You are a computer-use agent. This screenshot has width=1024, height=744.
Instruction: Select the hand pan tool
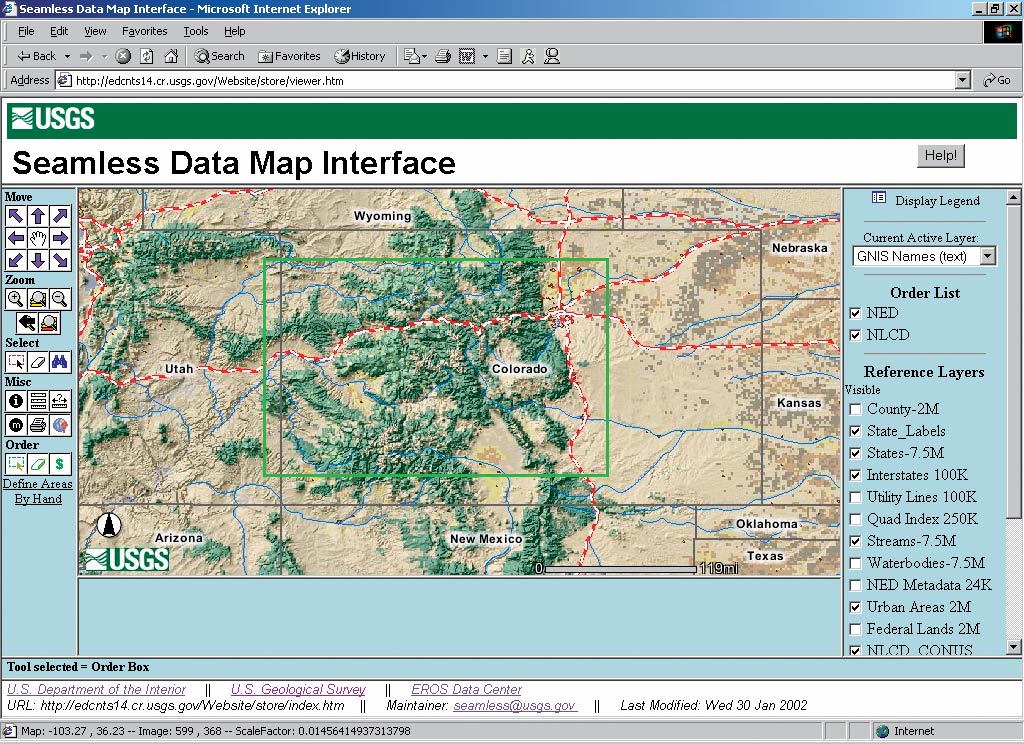point(38,237)
